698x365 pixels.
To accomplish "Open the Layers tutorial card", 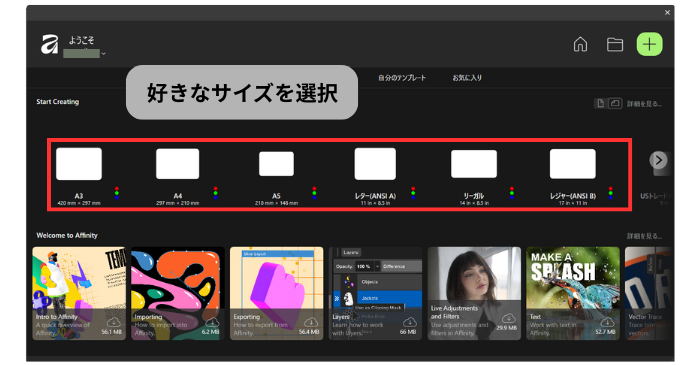I will (375, 294).
